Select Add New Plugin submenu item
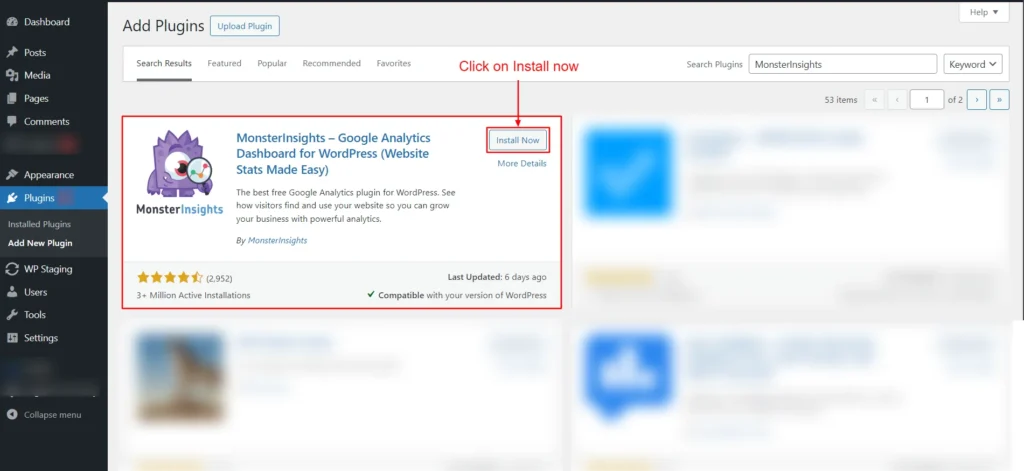The width and height of the screenshot is (1024, 471). point(40,243)
